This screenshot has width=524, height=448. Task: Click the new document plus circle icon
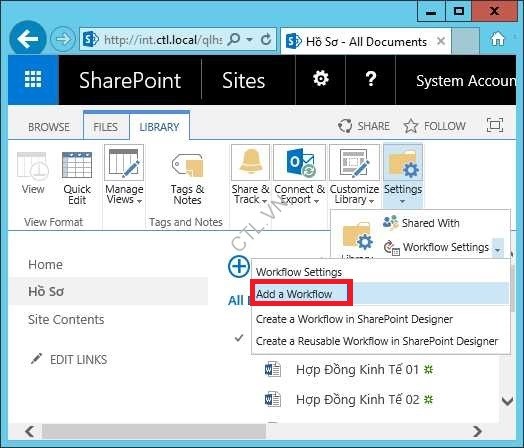[x=239, y=267]
